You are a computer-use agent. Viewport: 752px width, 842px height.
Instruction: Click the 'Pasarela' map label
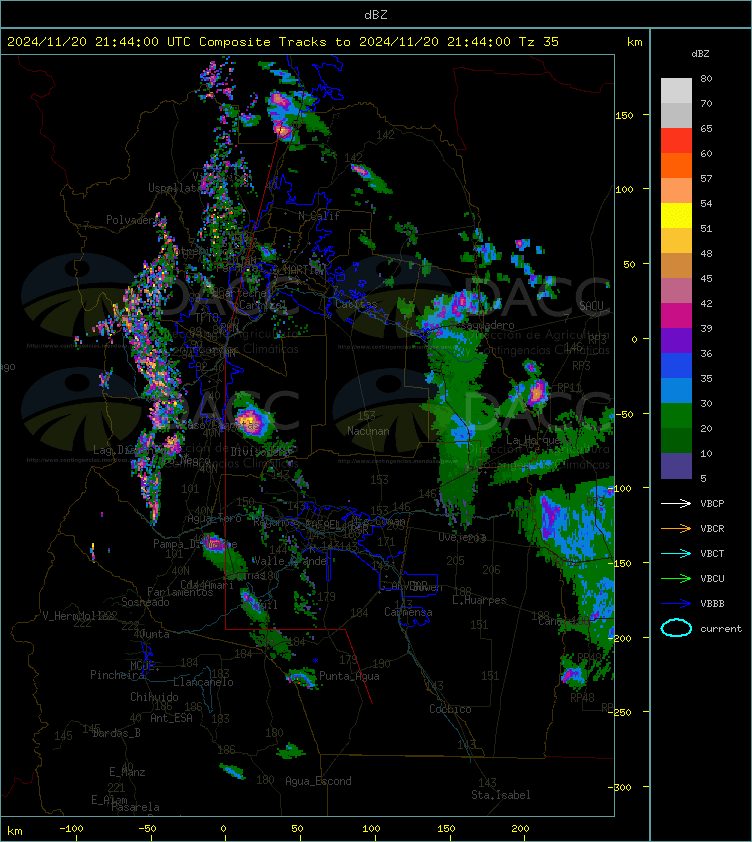[x=135, y=807]
